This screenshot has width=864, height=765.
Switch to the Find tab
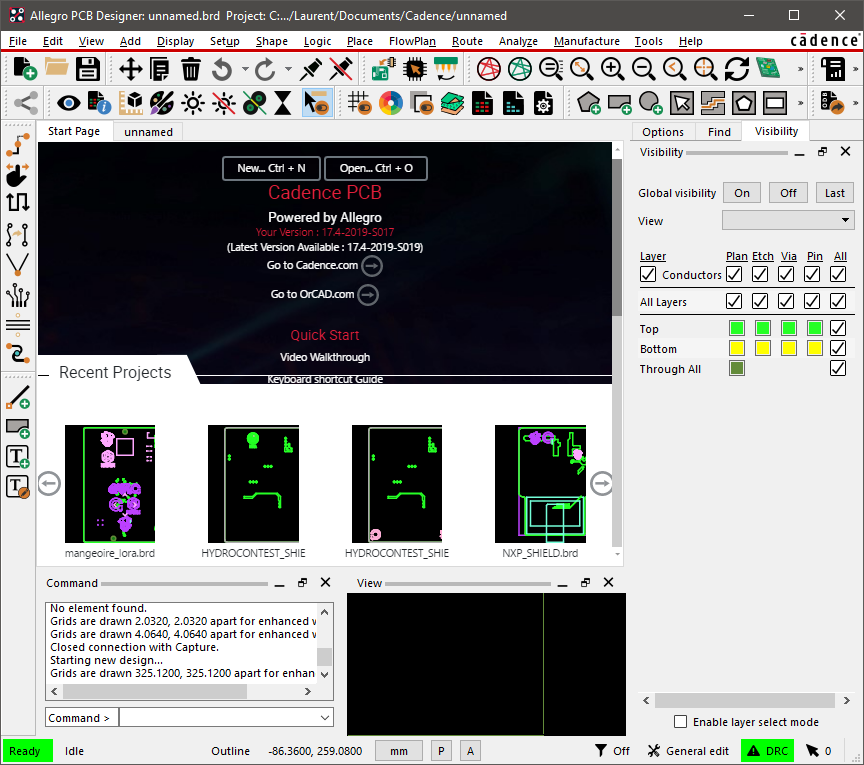pos(719,132)
